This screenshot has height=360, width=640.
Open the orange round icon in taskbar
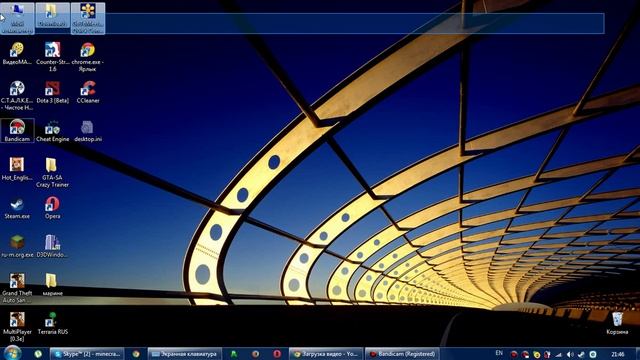tap(255, 354)
